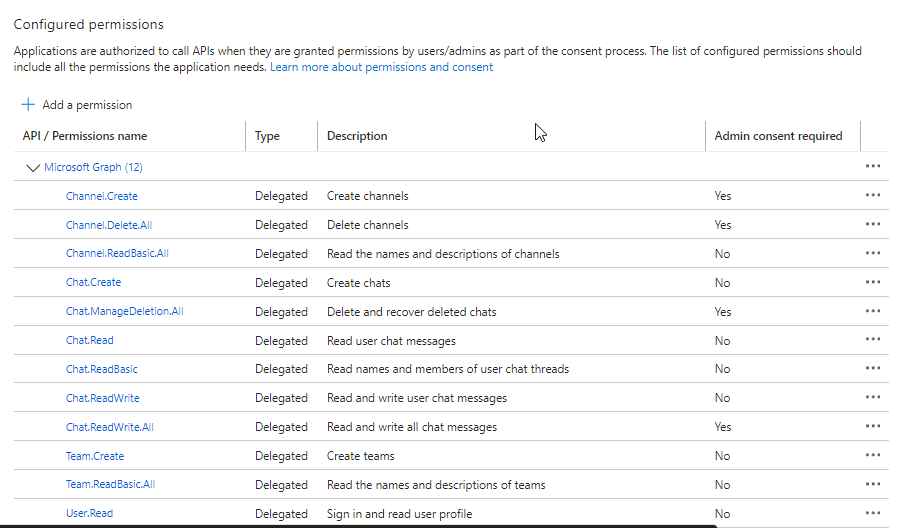Open the Channel.Create permission
Screen dimensions: 899x528
(101, 196)
